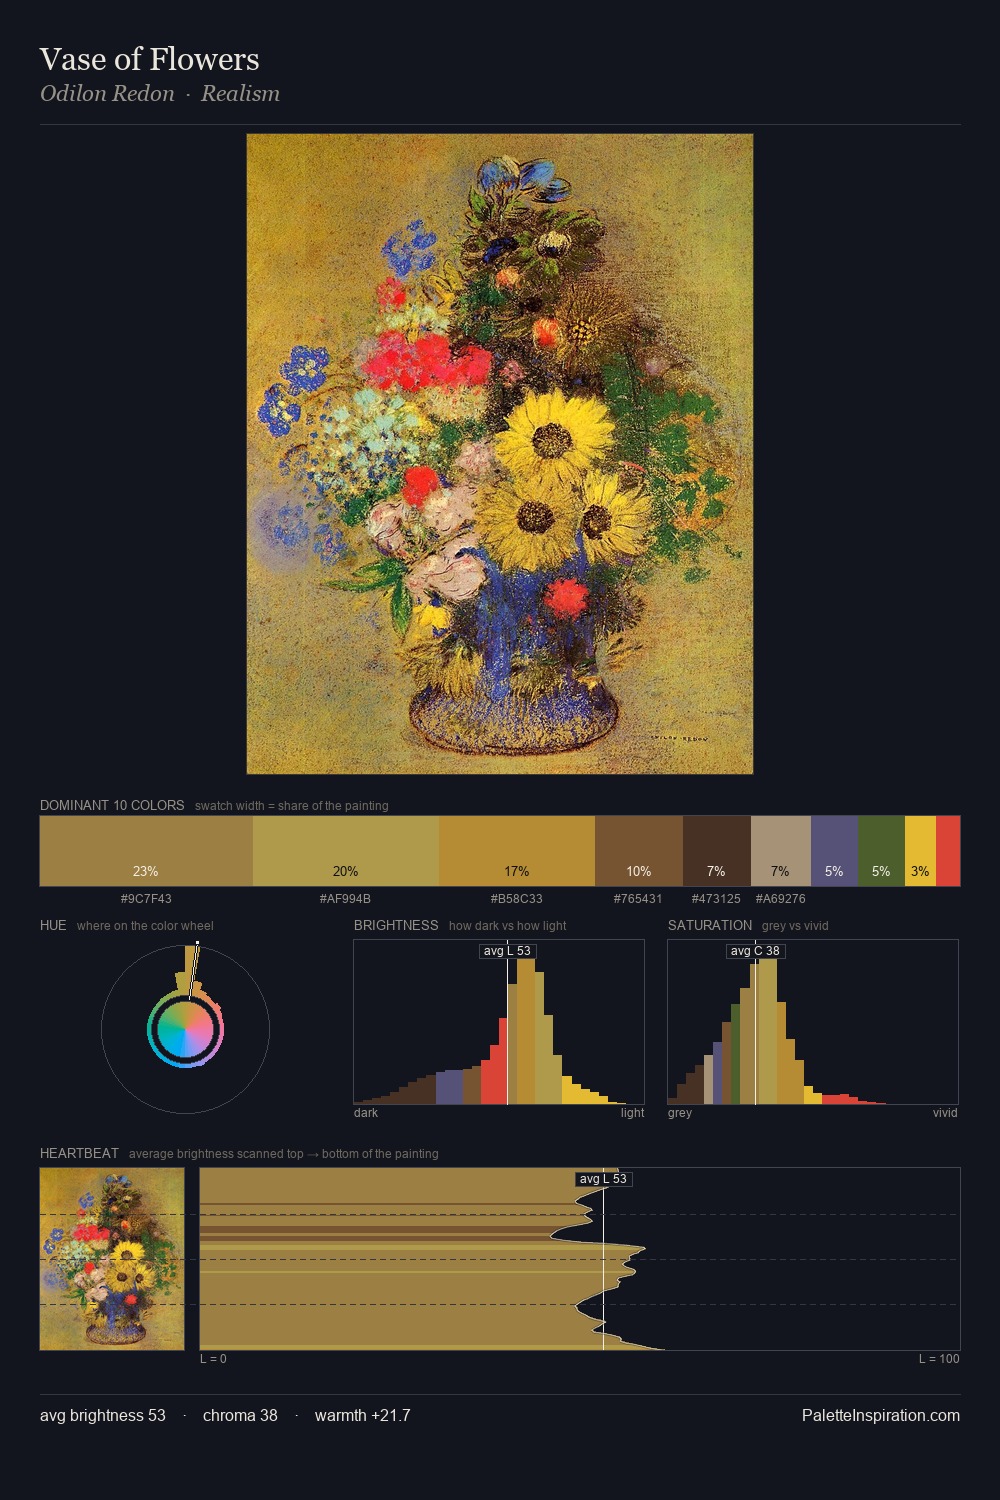Open the PaletteInspiration.com link
Image resolution: width=1000 pixels, height=1500 pixels.
(x=881, y=1415)
